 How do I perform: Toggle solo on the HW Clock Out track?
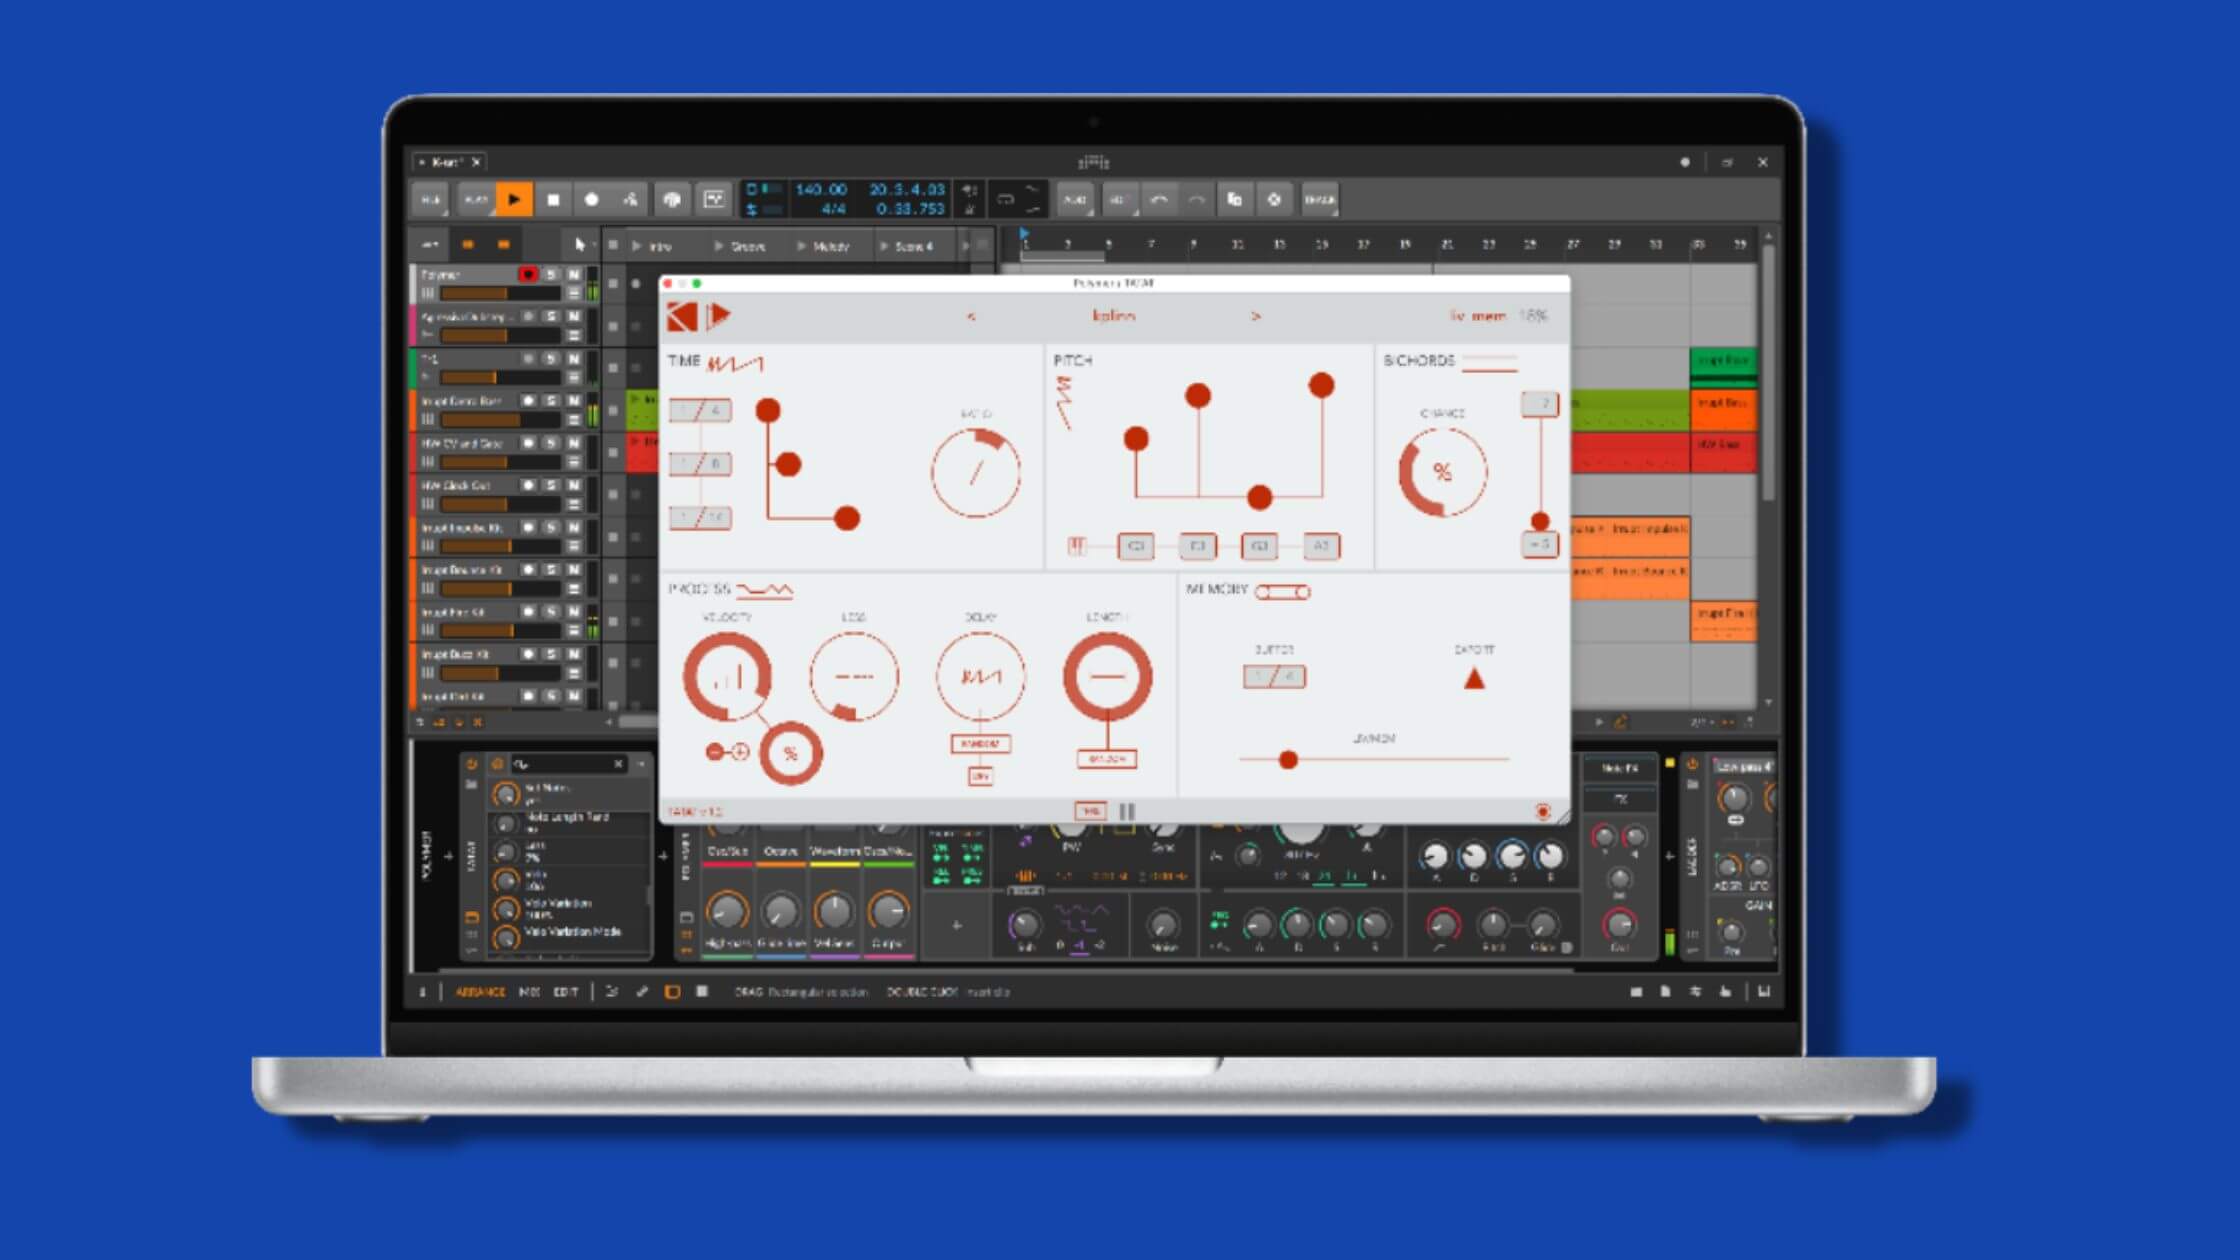(551, 485)
